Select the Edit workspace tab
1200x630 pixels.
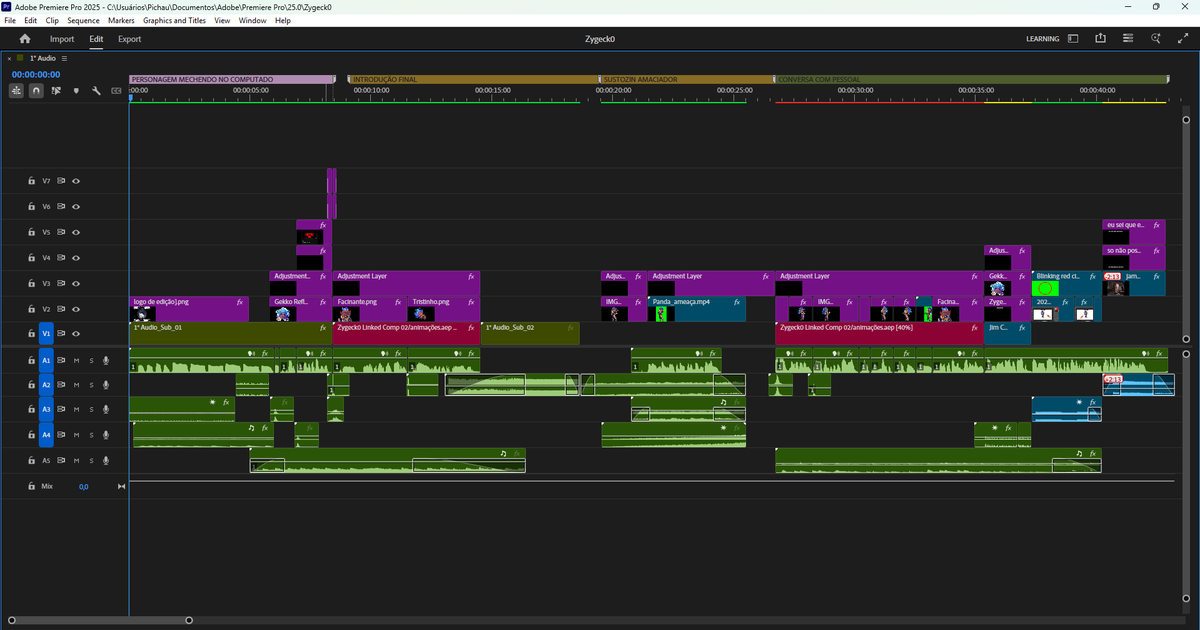coord(96,39)
